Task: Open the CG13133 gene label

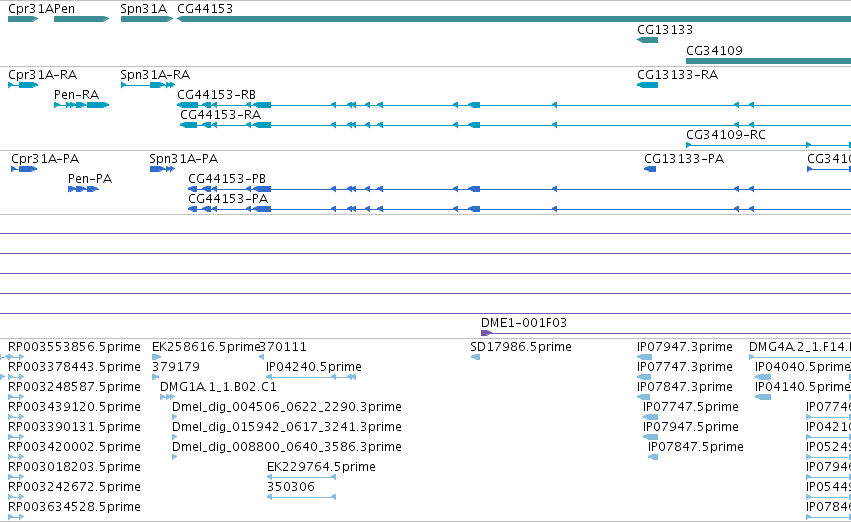Action: coord(665,29)
